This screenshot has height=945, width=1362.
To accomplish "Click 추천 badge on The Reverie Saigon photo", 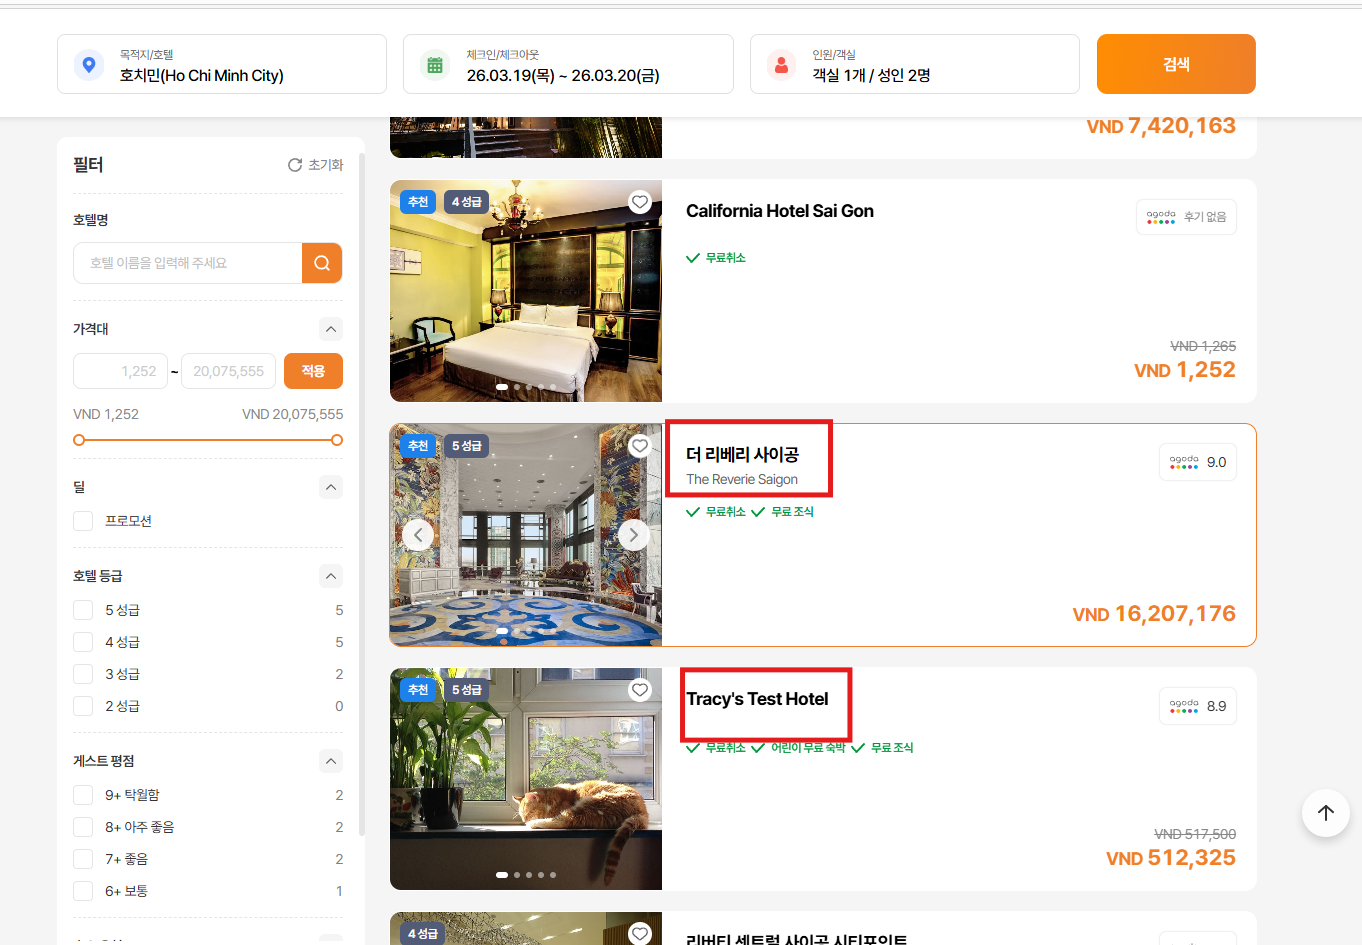I will (418, 446).
